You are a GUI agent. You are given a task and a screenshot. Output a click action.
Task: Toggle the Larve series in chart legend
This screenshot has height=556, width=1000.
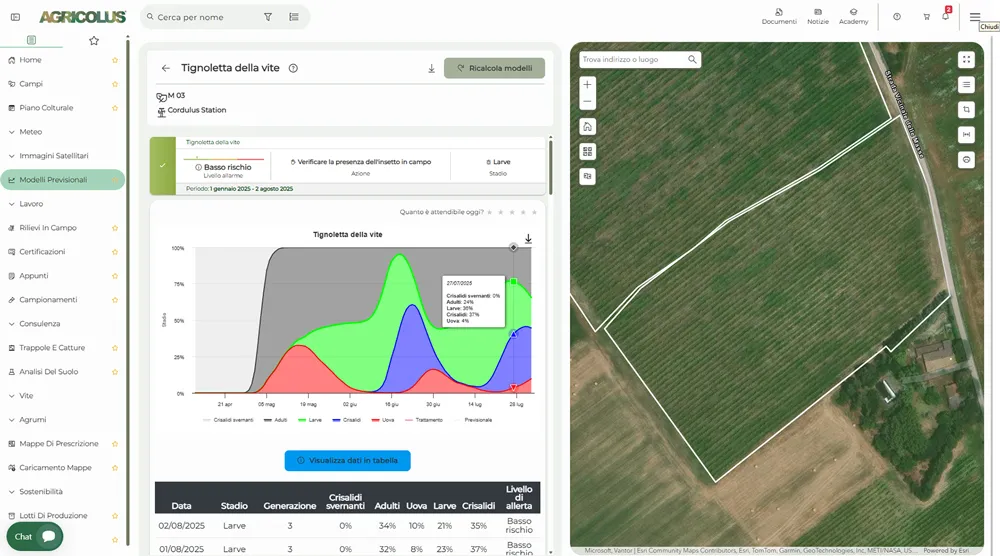point(309,420)
